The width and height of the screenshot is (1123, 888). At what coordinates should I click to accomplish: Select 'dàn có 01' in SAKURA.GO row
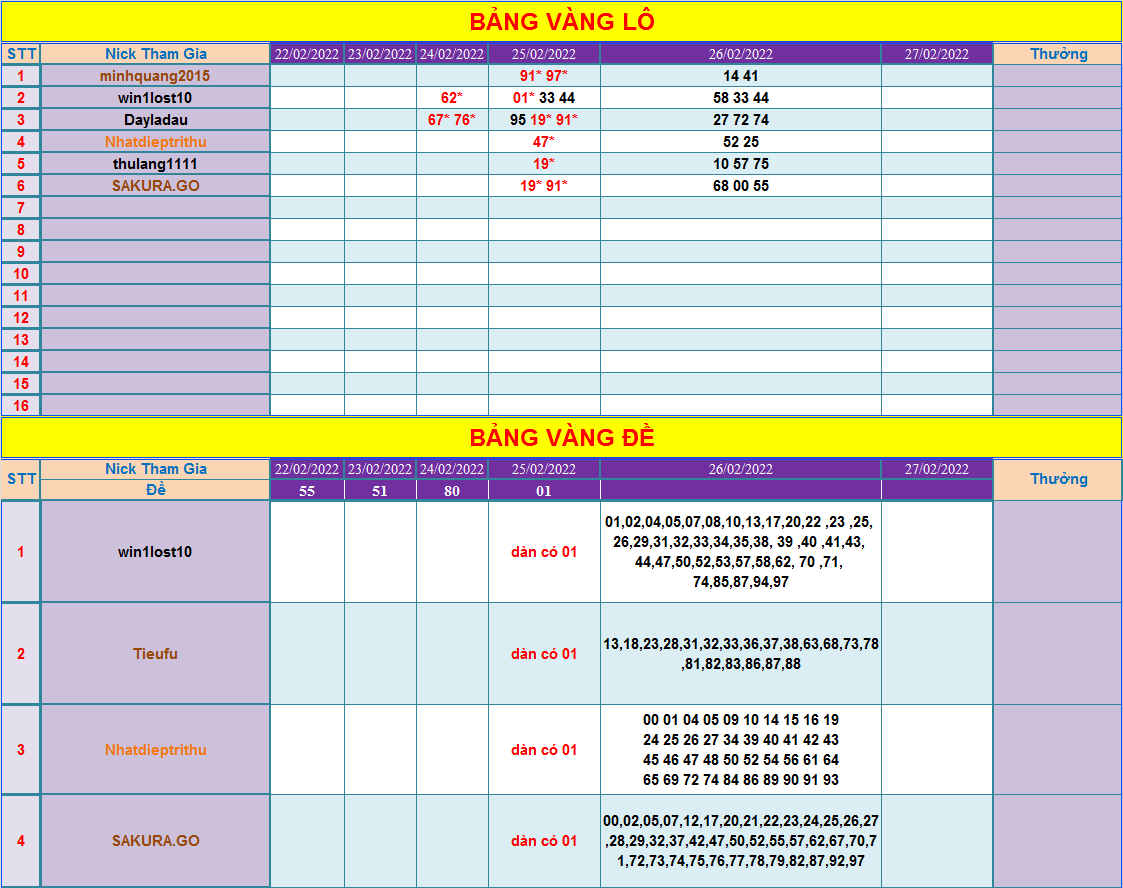coord(544,841)
